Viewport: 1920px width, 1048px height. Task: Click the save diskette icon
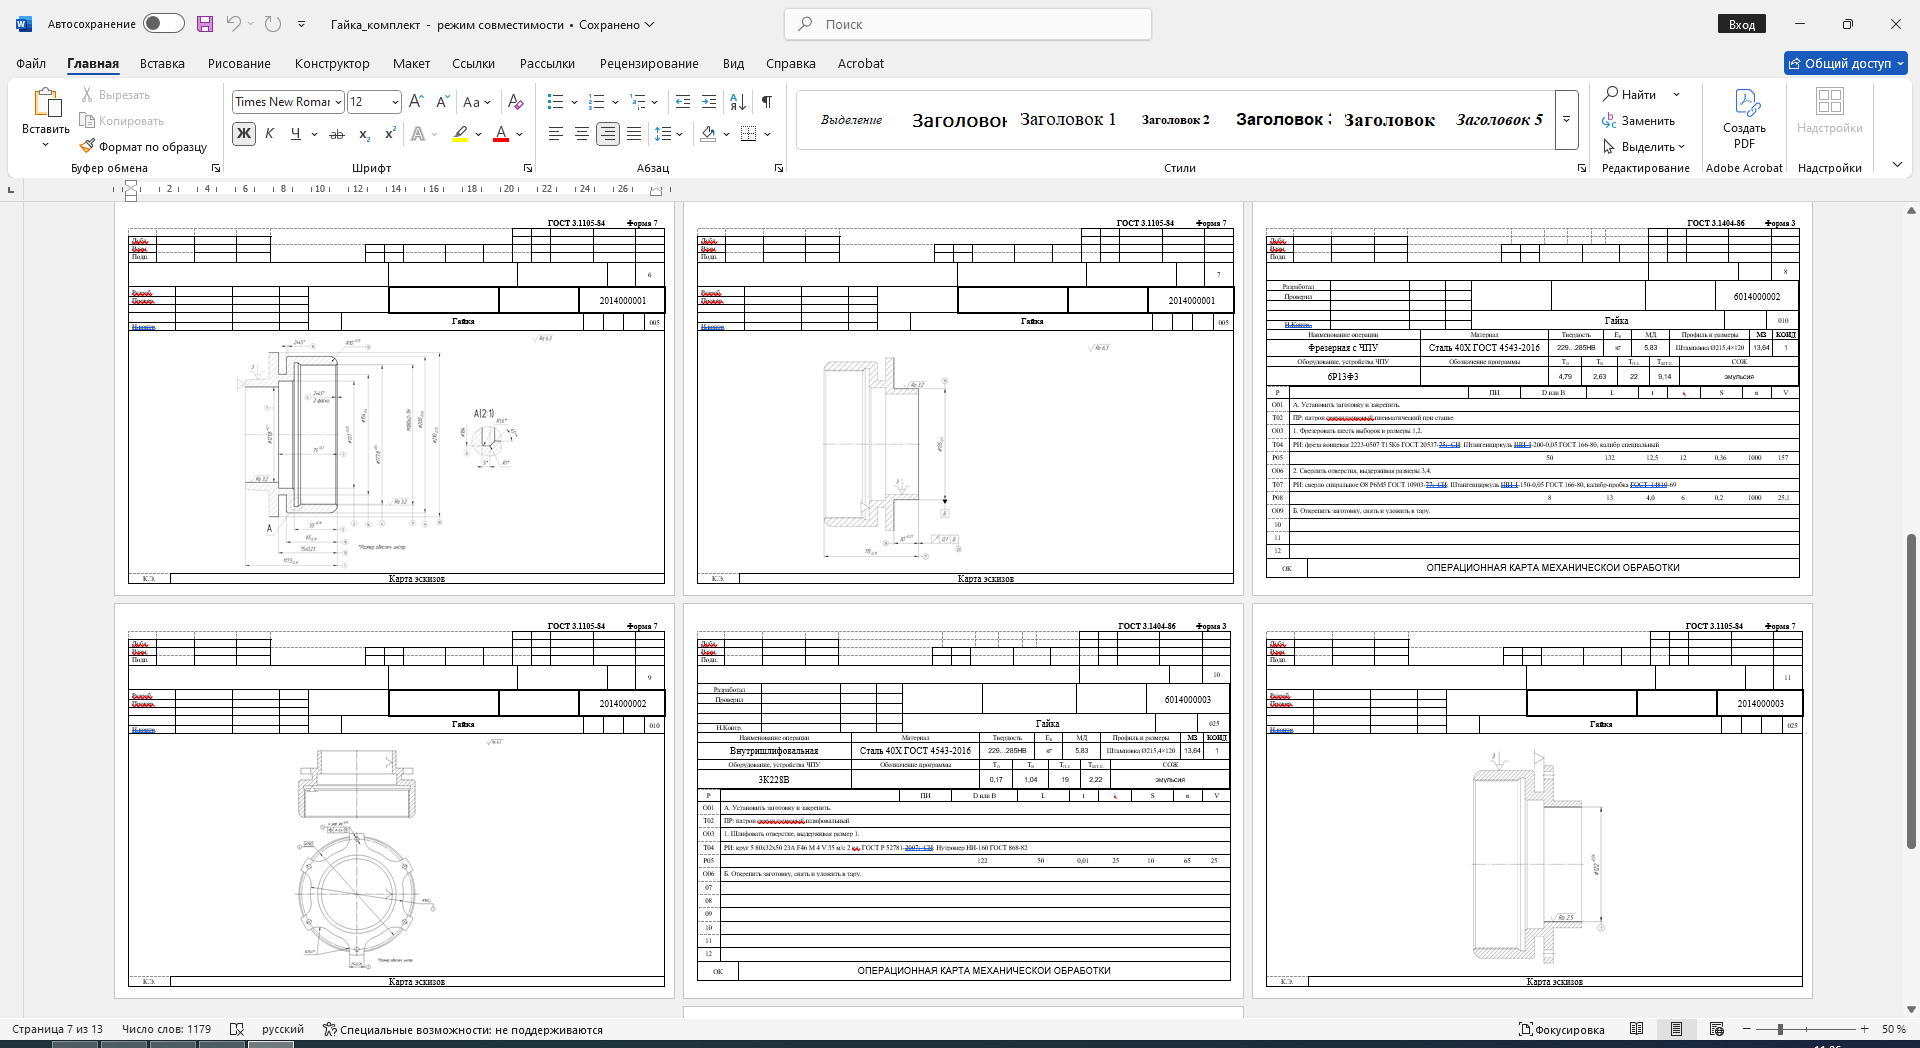[x=205, y=24]
